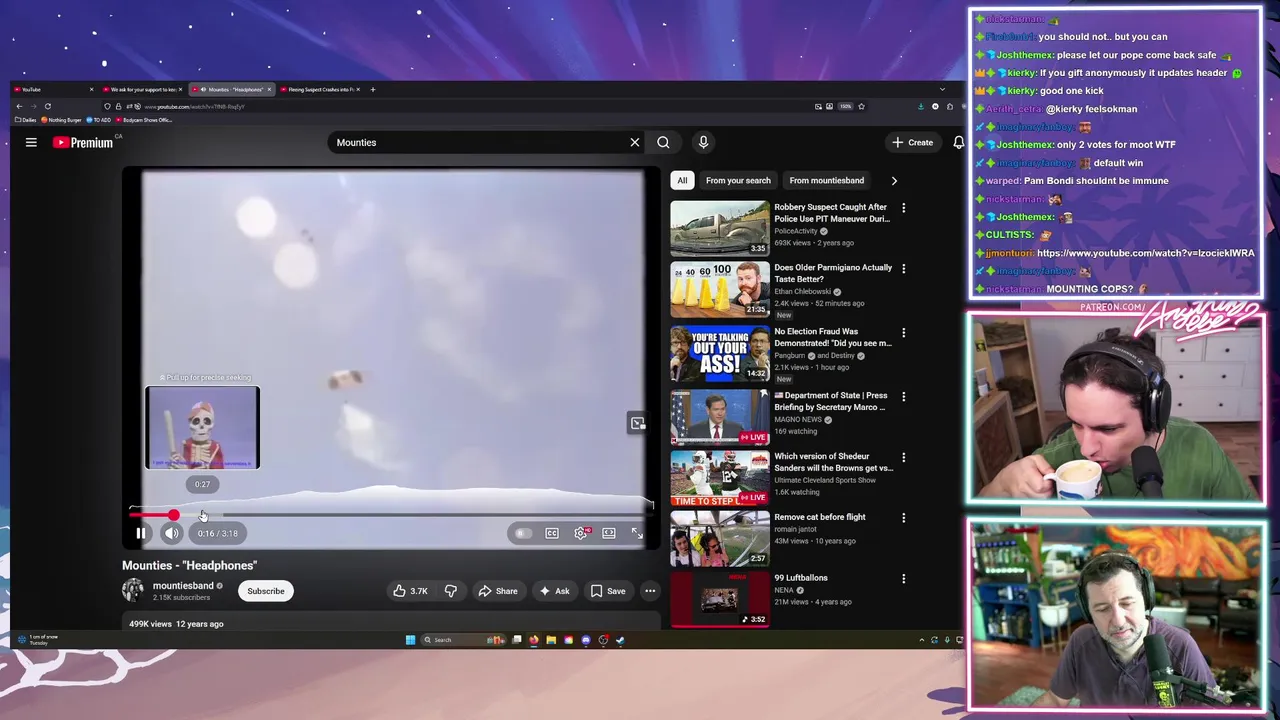Select the From mountiesband chip

tap(826, 180)
